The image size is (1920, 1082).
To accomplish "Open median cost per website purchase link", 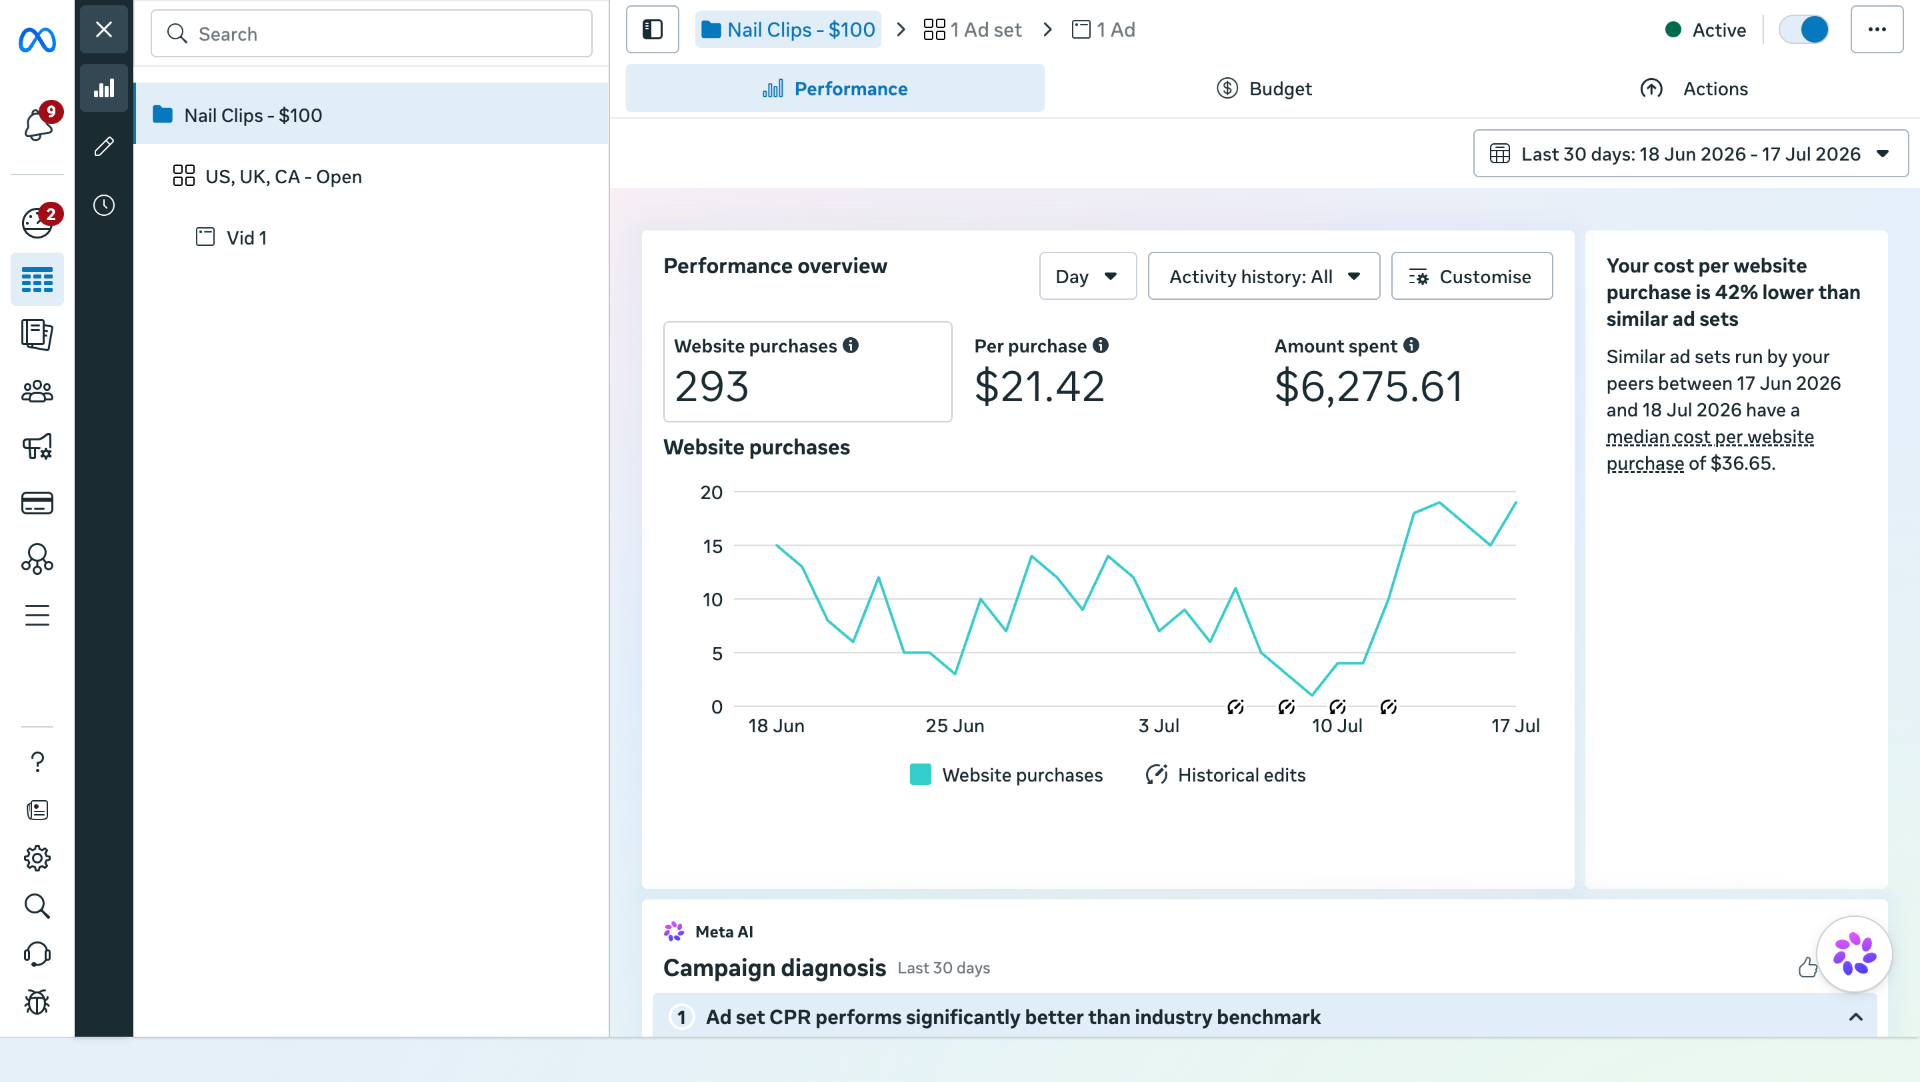I will pos(1709,450).
